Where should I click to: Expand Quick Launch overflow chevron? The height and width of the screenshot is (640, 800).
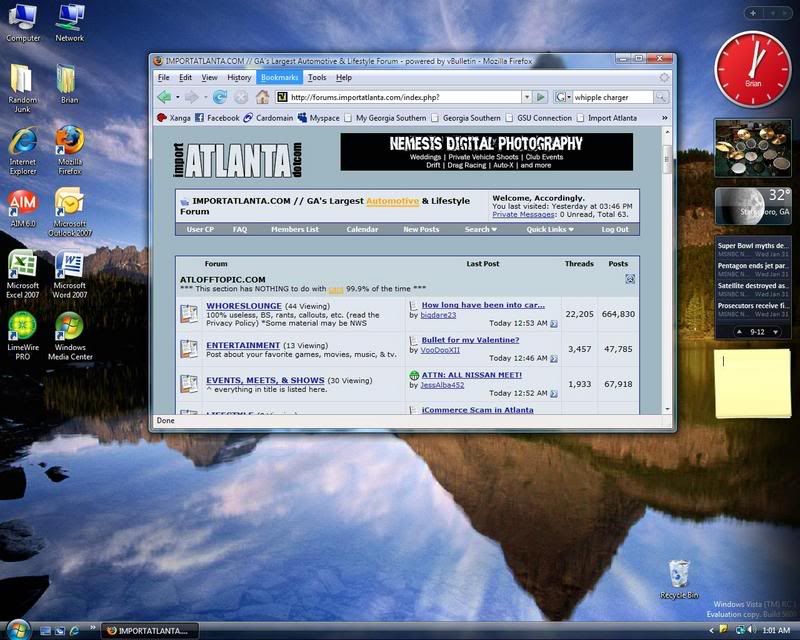[x=92, y=627]
